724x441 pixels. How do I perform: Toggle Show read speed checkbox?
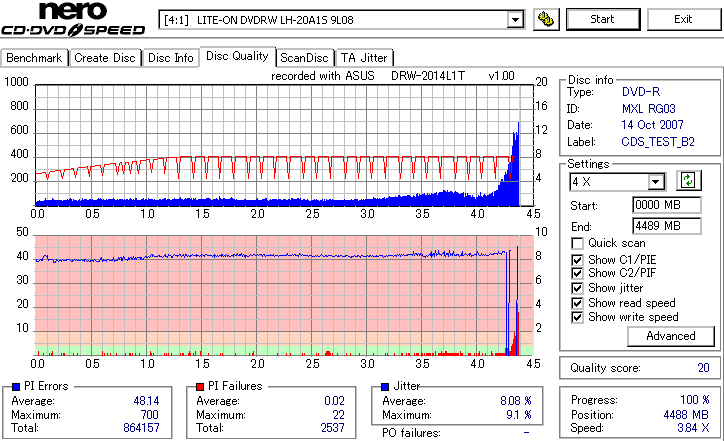coord(577,303)
